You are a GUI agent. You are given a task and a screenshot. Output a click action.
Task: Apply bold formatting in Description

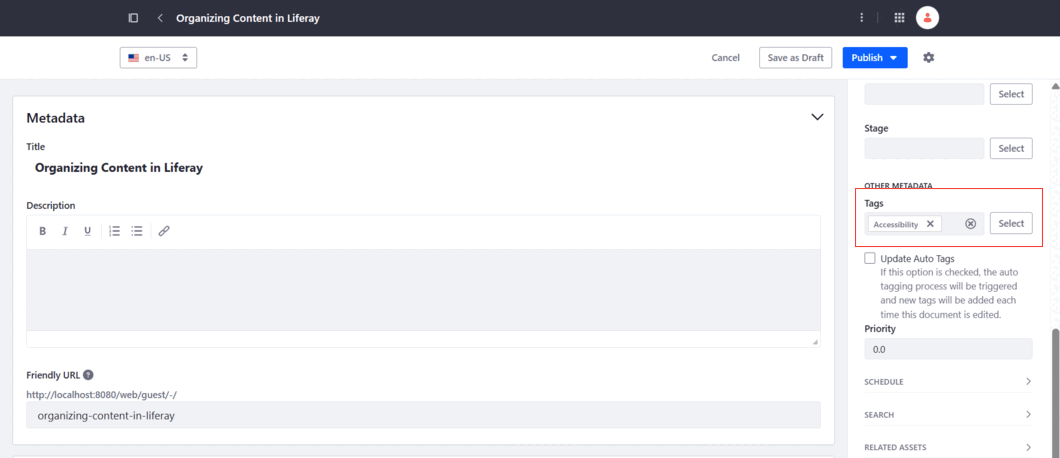pyautogui.click(x=43, y=231)
